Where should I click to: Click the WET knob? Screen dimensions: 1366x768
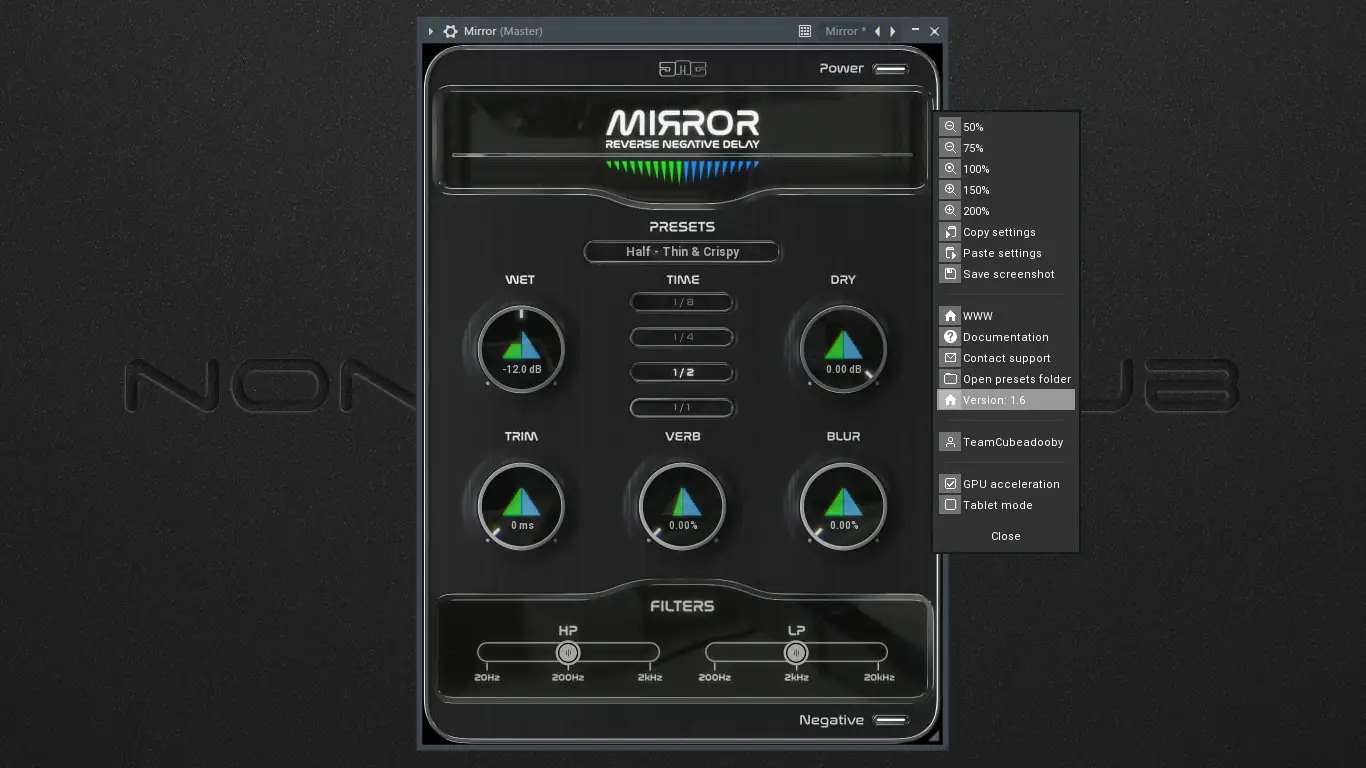click(521, 349)
